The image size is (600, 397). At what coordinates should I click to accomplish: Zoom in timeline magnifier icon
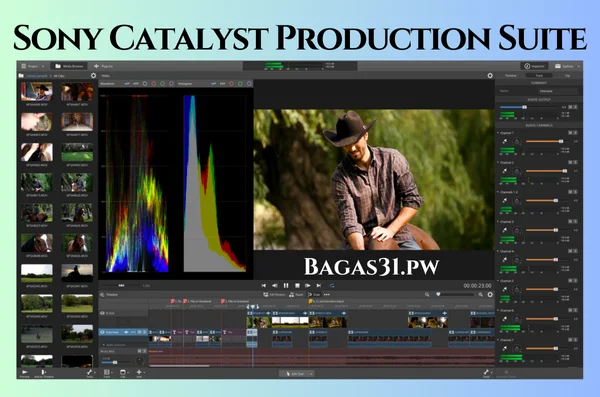480,295
